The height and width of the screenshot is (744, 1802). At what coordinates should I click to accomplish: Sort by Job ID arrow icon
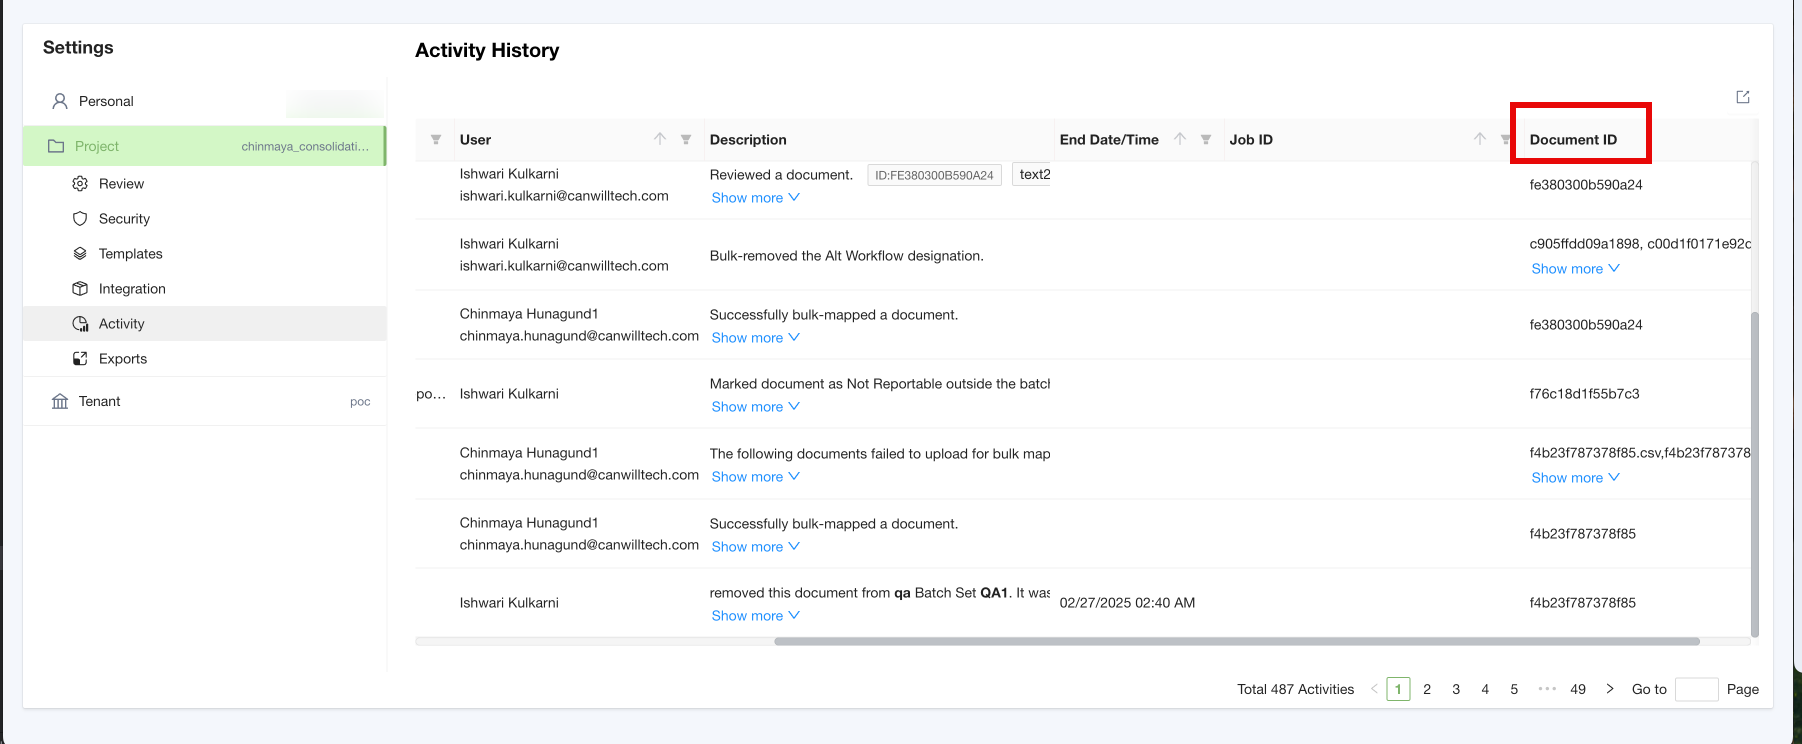tap(1480, 139)
